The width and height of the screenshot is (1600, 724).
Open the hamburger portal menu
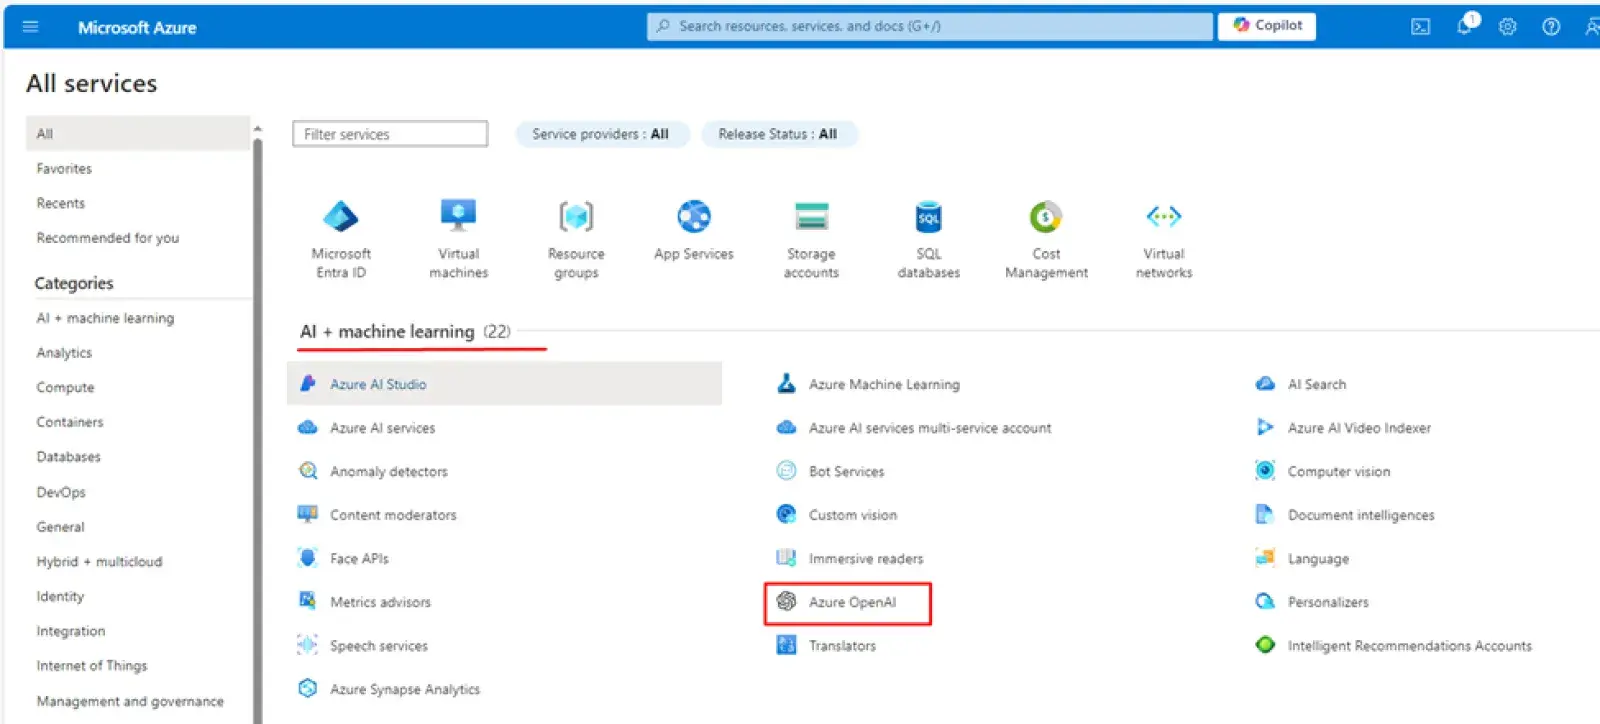coord(30,27)
